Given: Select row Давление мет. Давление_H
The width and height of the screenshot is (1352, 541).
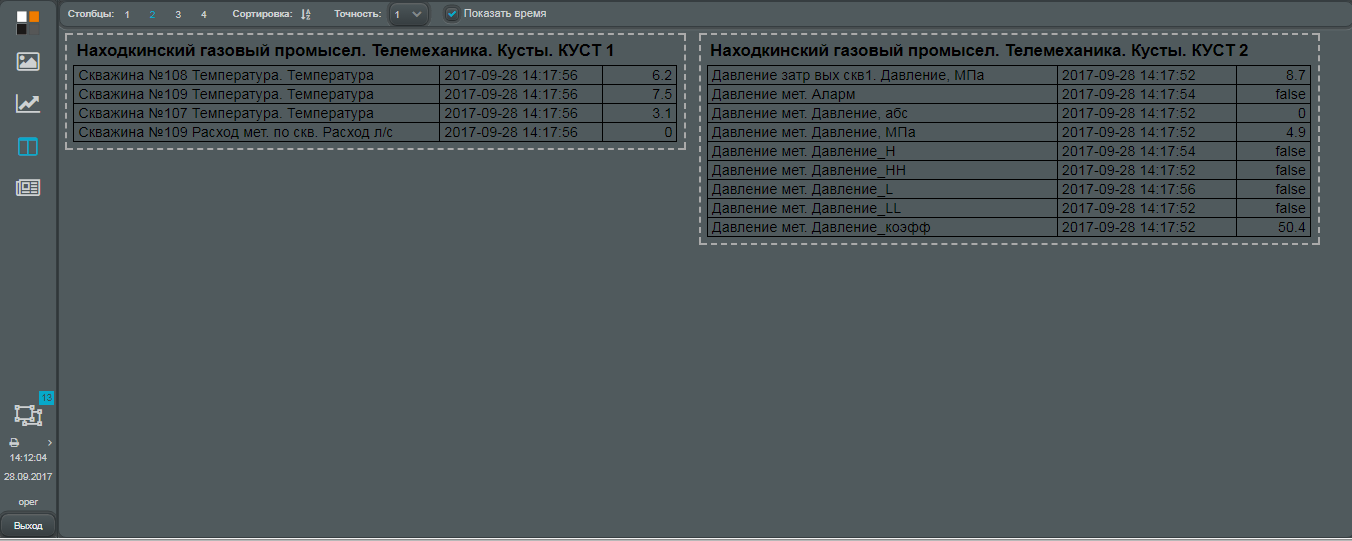Looking at the screenshot, I should click(1009, 151).
